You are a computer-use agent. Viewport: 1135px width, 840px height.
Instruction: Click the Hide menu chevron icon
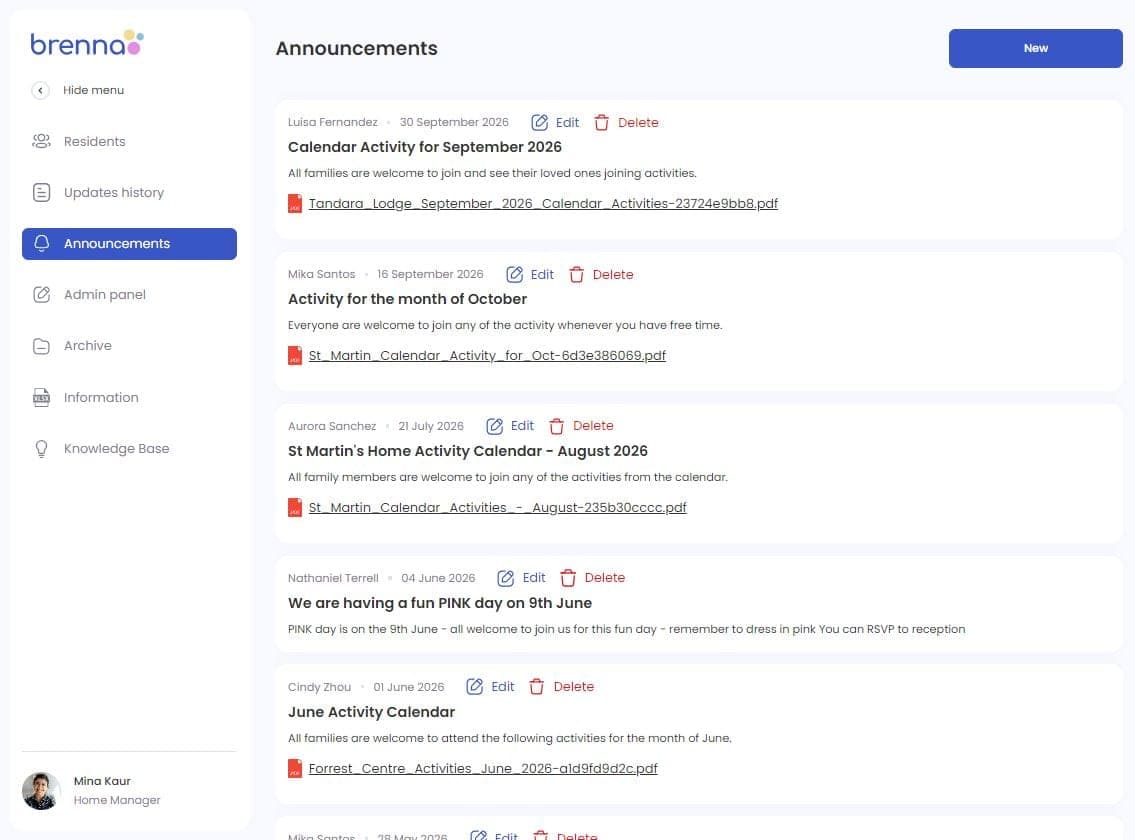41,91
